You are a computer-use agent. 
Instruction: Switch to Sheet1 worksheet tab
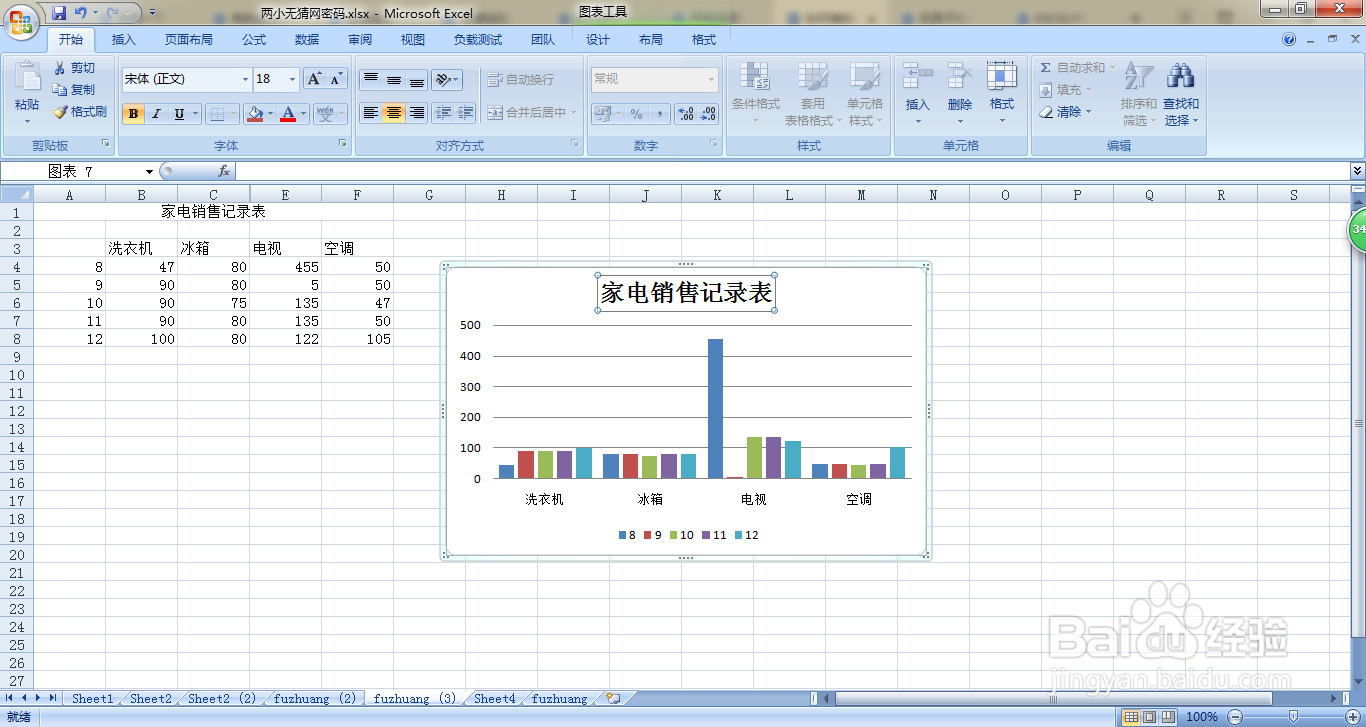tap(92, 699)
